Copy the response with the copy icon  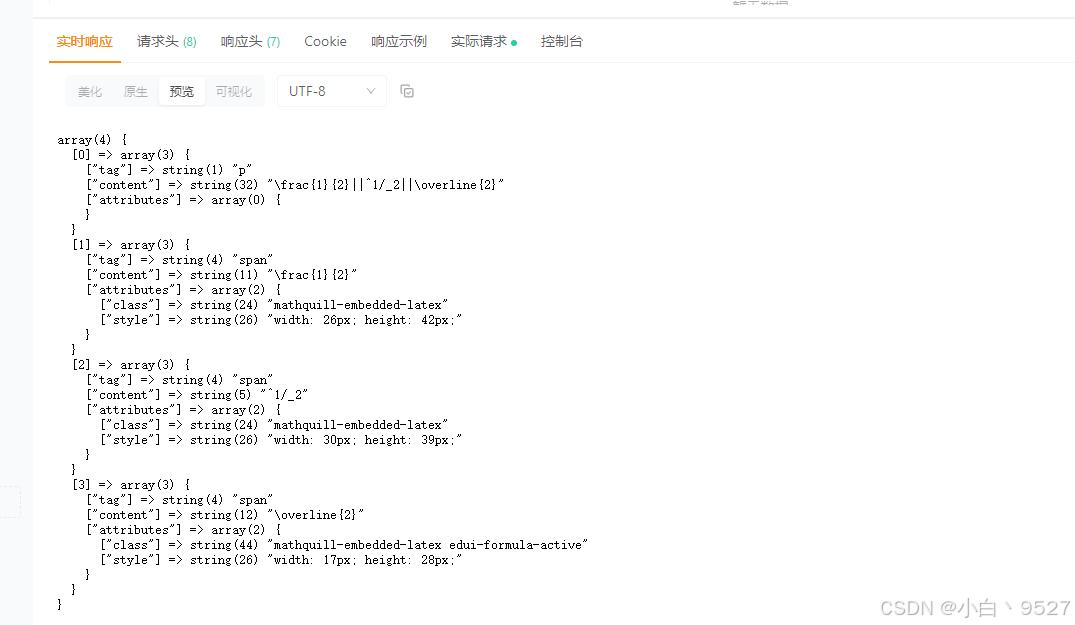coord(407,91)
